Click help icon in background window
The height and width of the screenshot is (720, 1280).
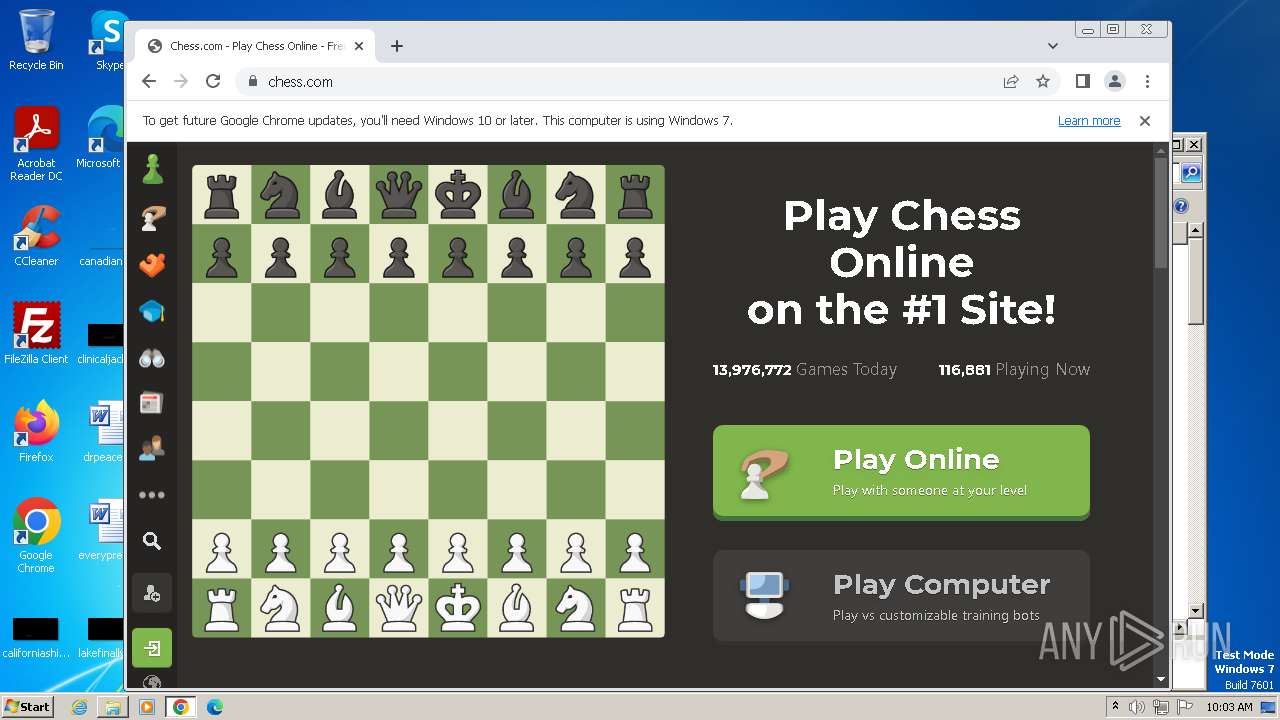(x=1181, y=207)
